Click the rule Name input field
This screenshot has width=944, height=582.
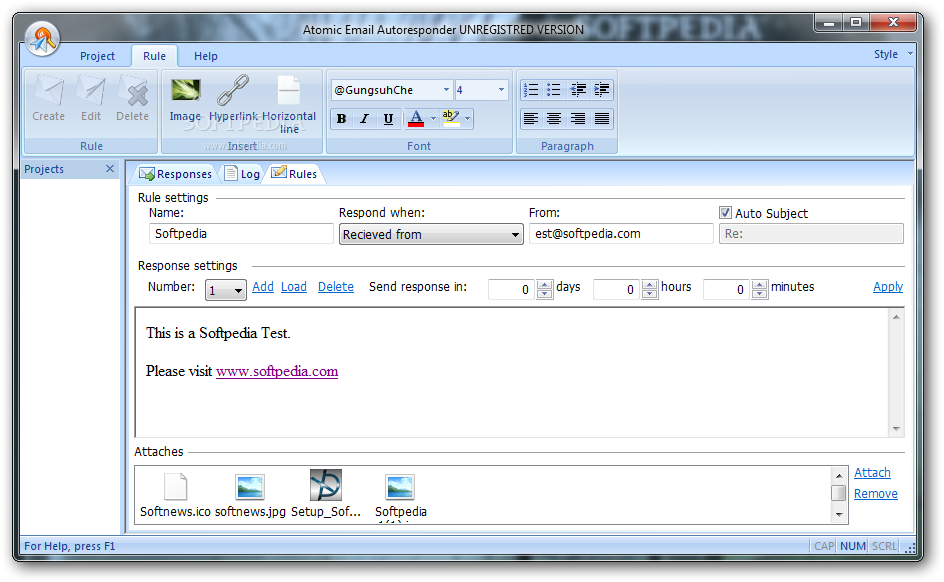(241, 234)
